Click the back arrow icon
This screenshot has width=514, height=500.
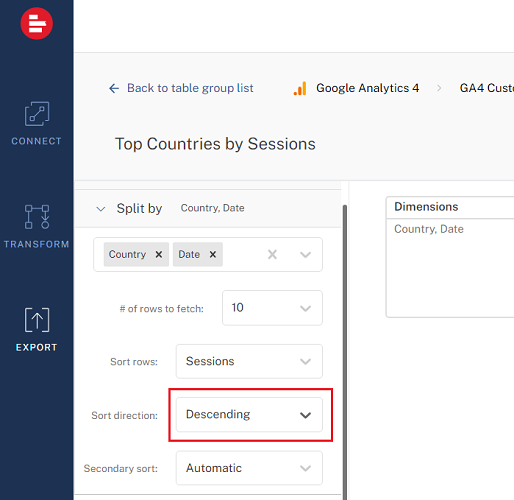point(114,88)
